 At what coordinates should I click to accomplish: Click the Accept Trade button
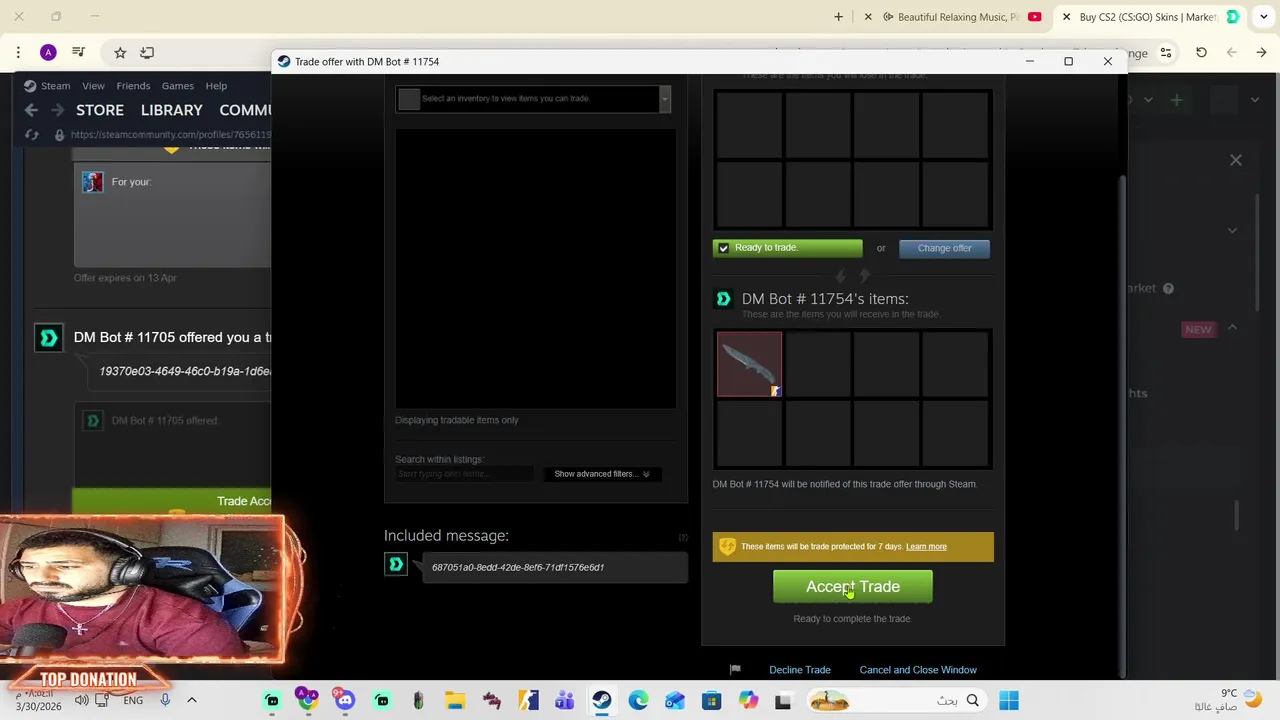[x=852, y=587]
